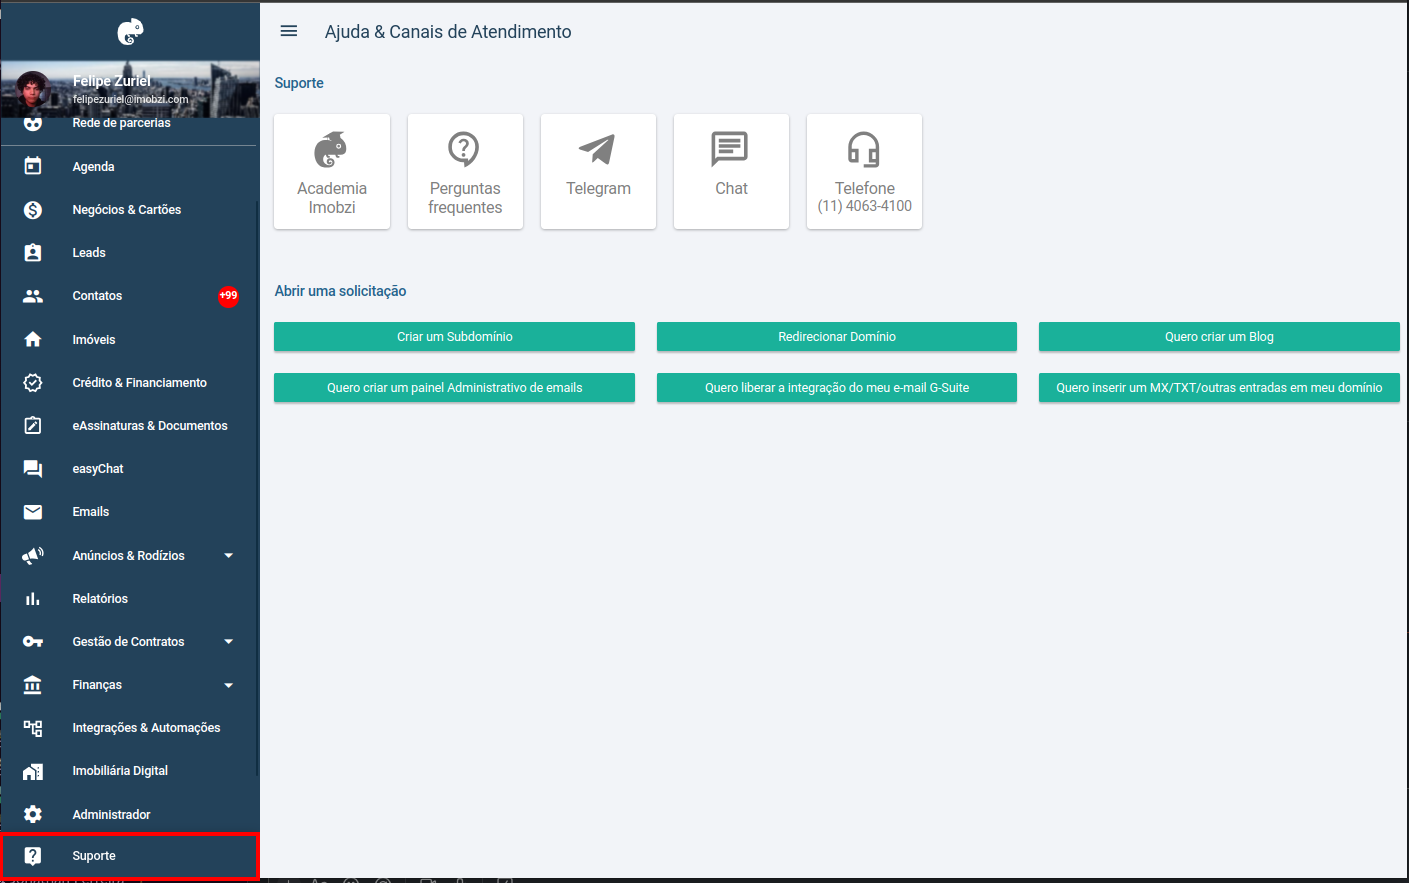Click the Agenda calendar icon

[x=33, y=166]
